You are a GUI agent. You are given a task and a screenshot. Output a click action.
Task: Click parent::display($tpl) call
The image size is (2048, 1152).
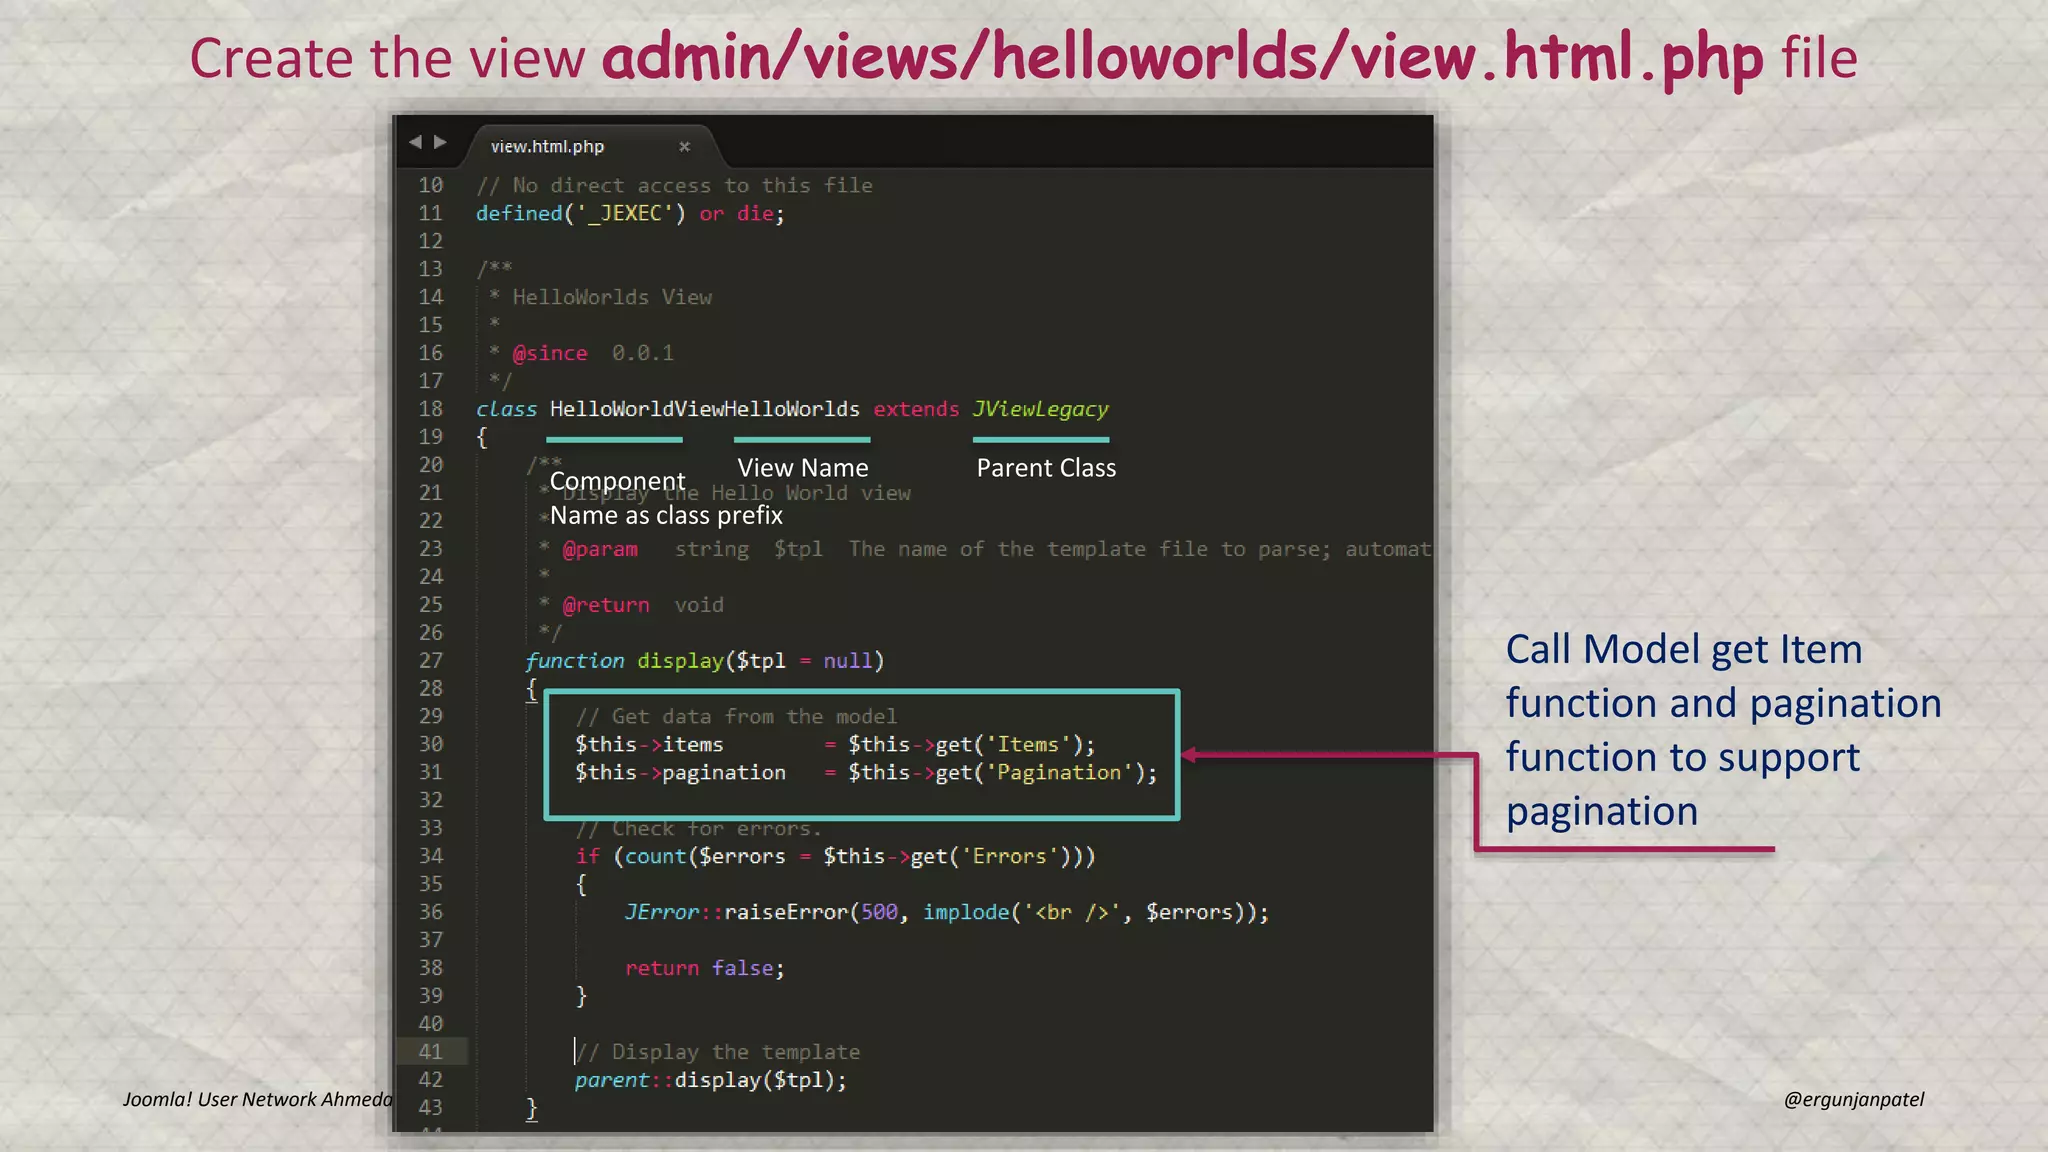(x=710, y=1080)
